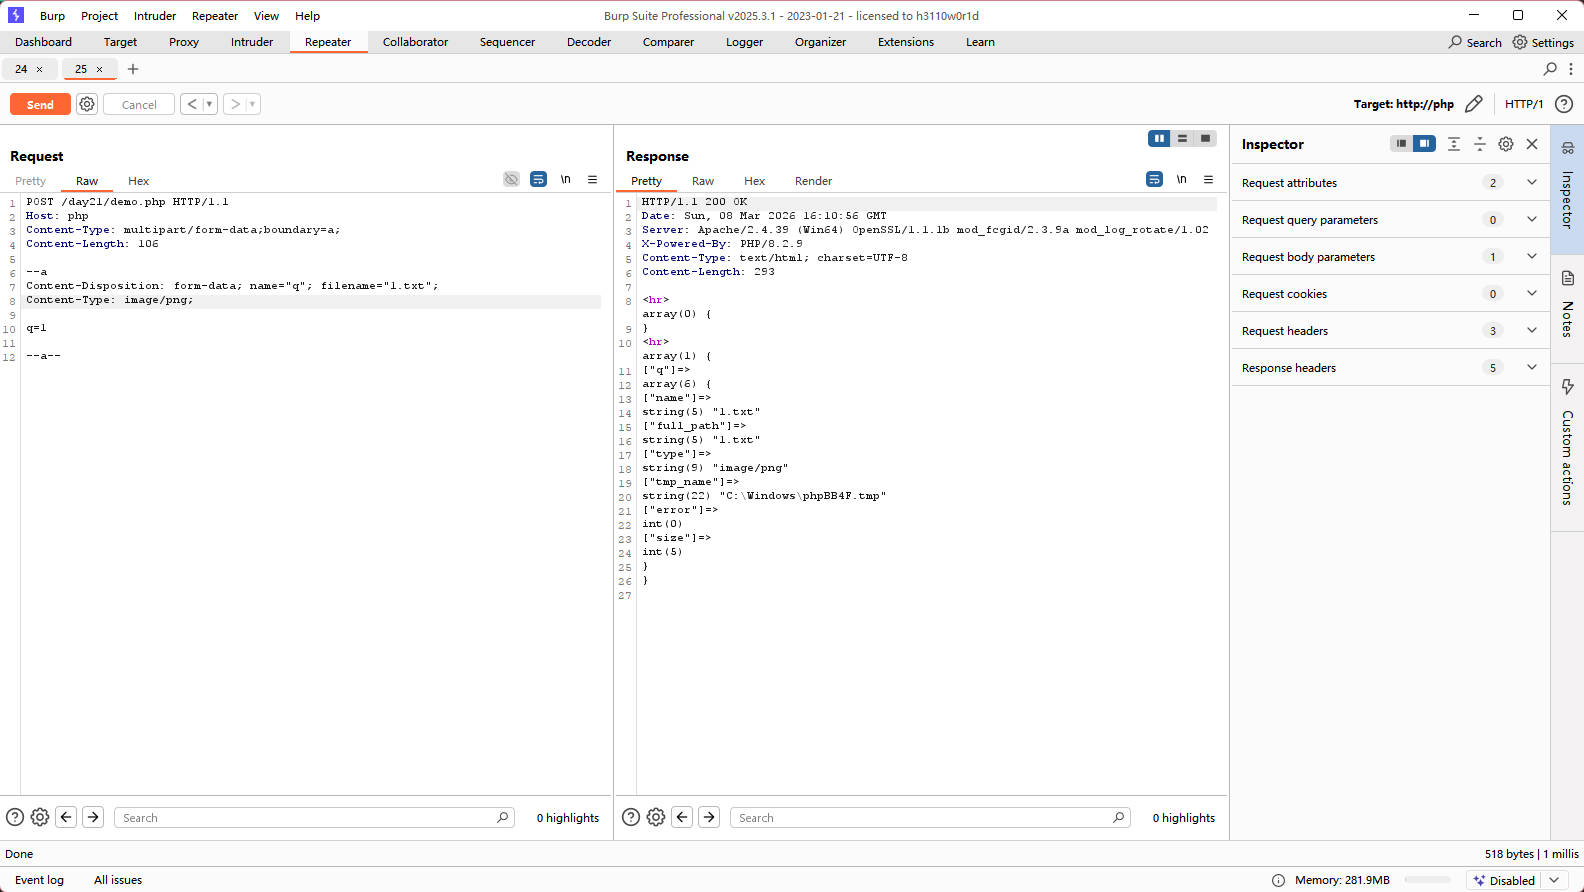The image size is (1584, 892).
Task: Open Response search help icon
Action: tap(631, 817)
